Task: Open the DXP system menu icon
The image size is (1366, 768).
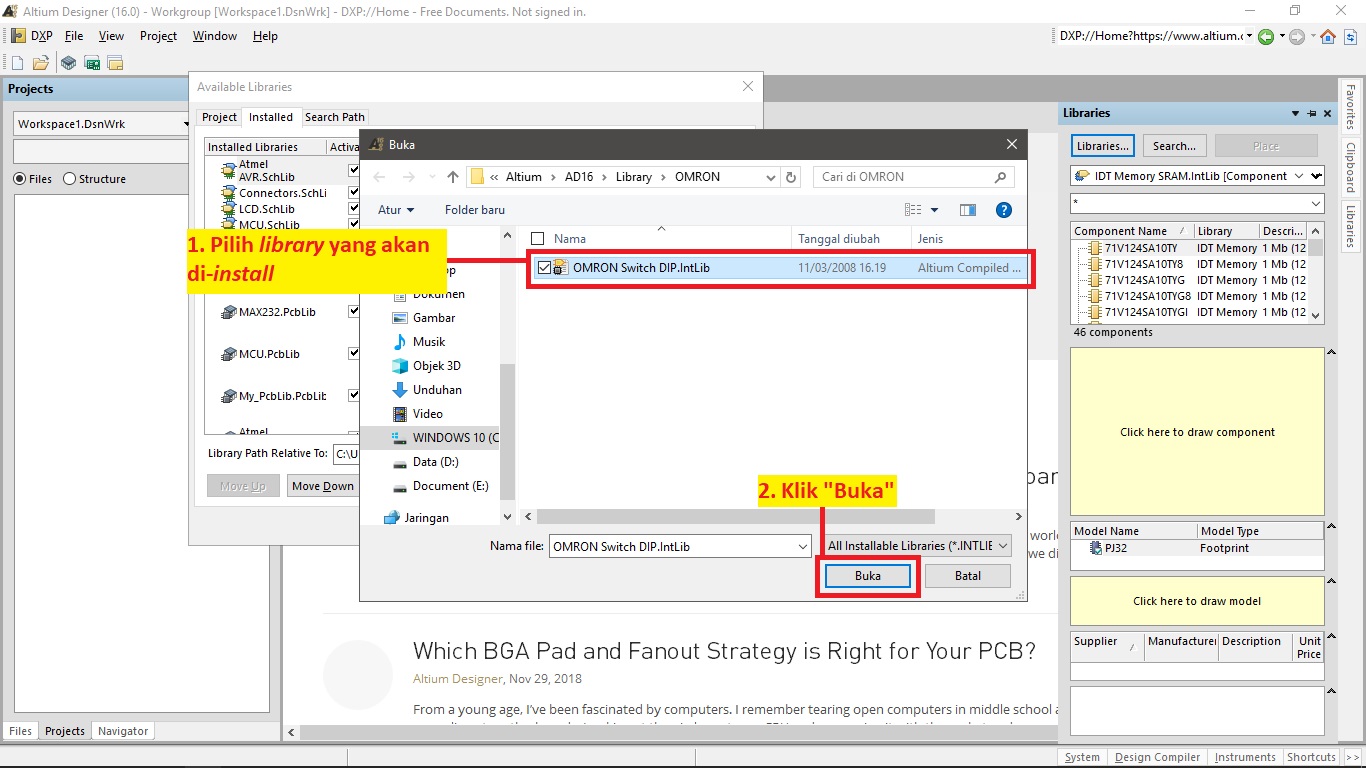Action: click(x=18, y=36)
